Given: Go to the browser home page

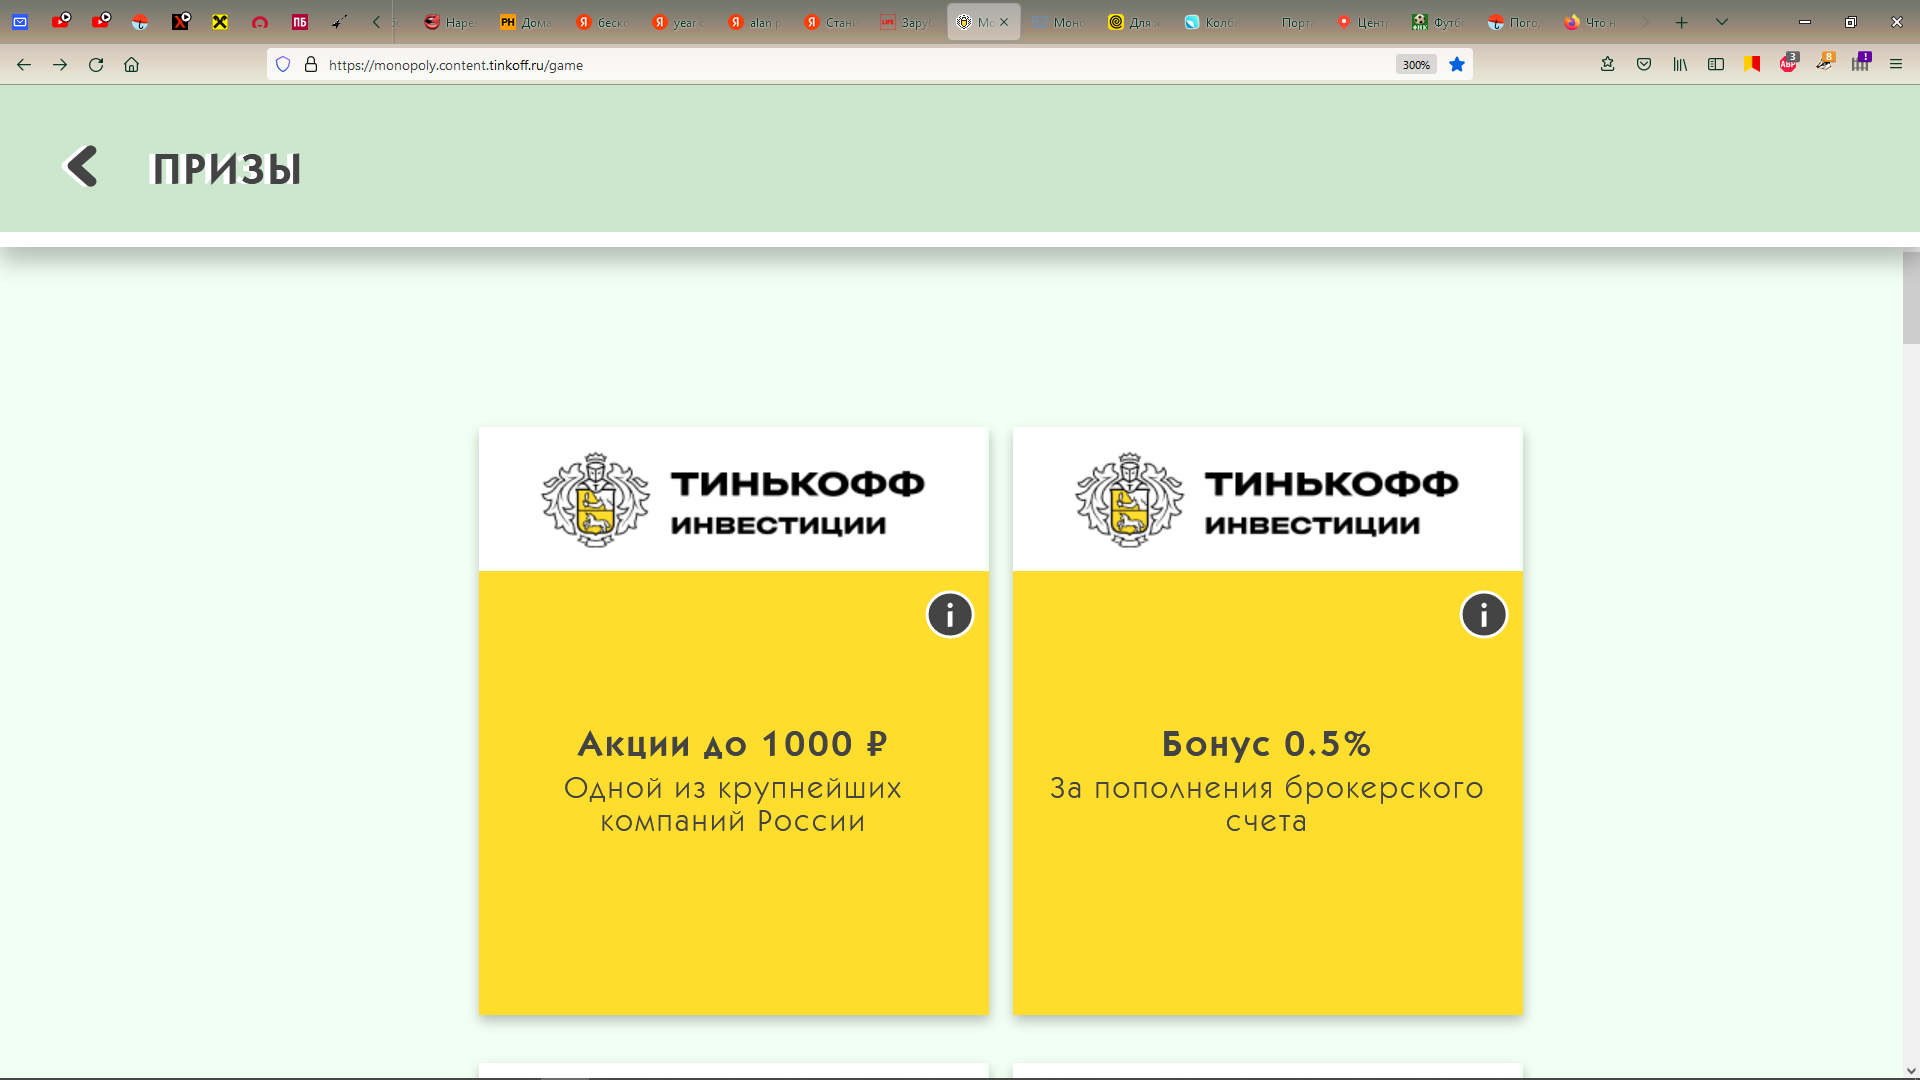Looking at the screenshot, I should (131, 65).
